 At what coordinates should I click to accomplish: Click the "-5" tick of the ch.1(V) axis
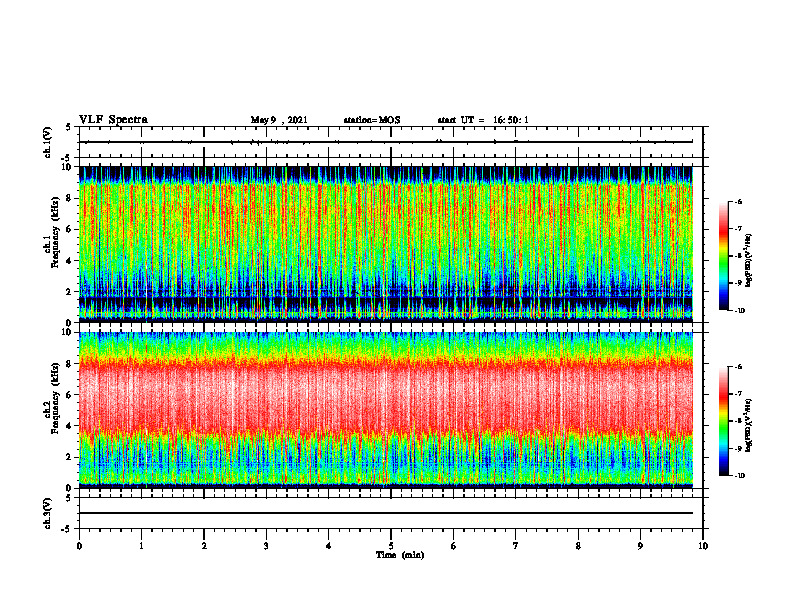click(68, 159)
